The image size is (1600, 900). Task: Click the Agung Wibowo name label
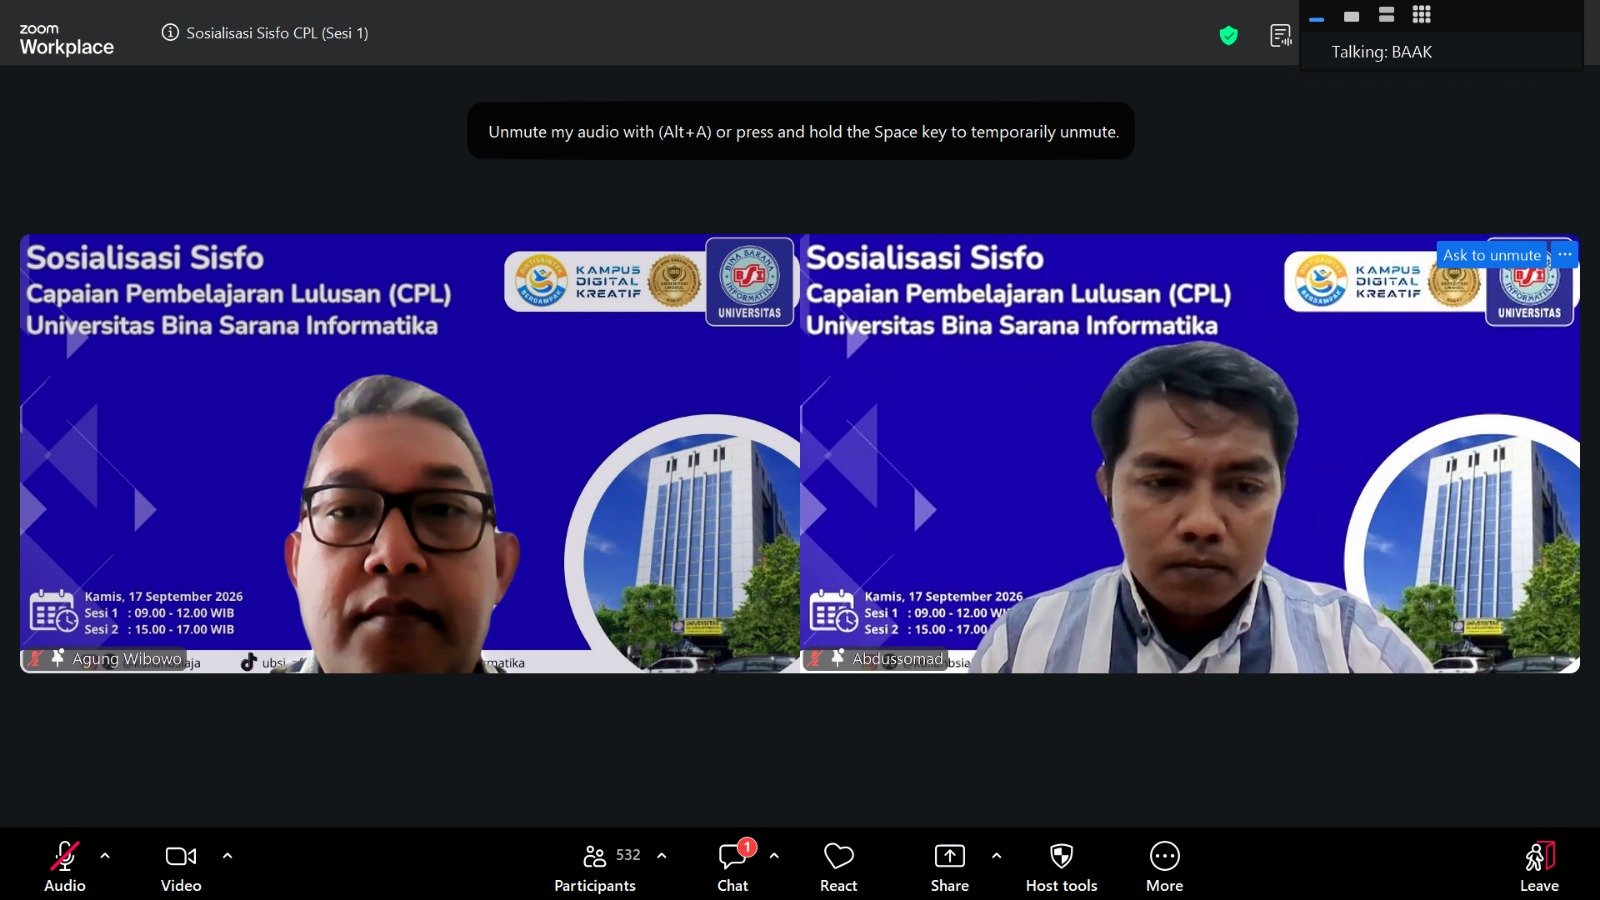(x=127, y=659)
